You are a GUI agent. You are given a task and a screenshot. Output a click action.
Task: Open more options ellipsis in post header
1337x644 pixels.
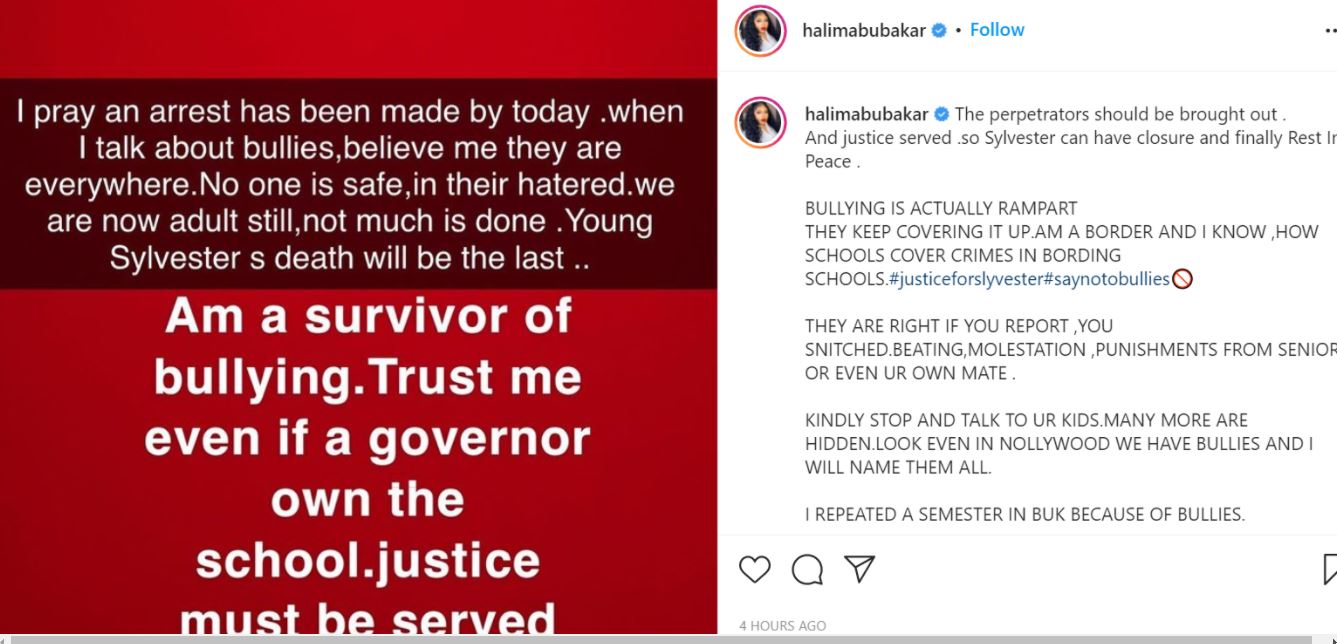1329,31
